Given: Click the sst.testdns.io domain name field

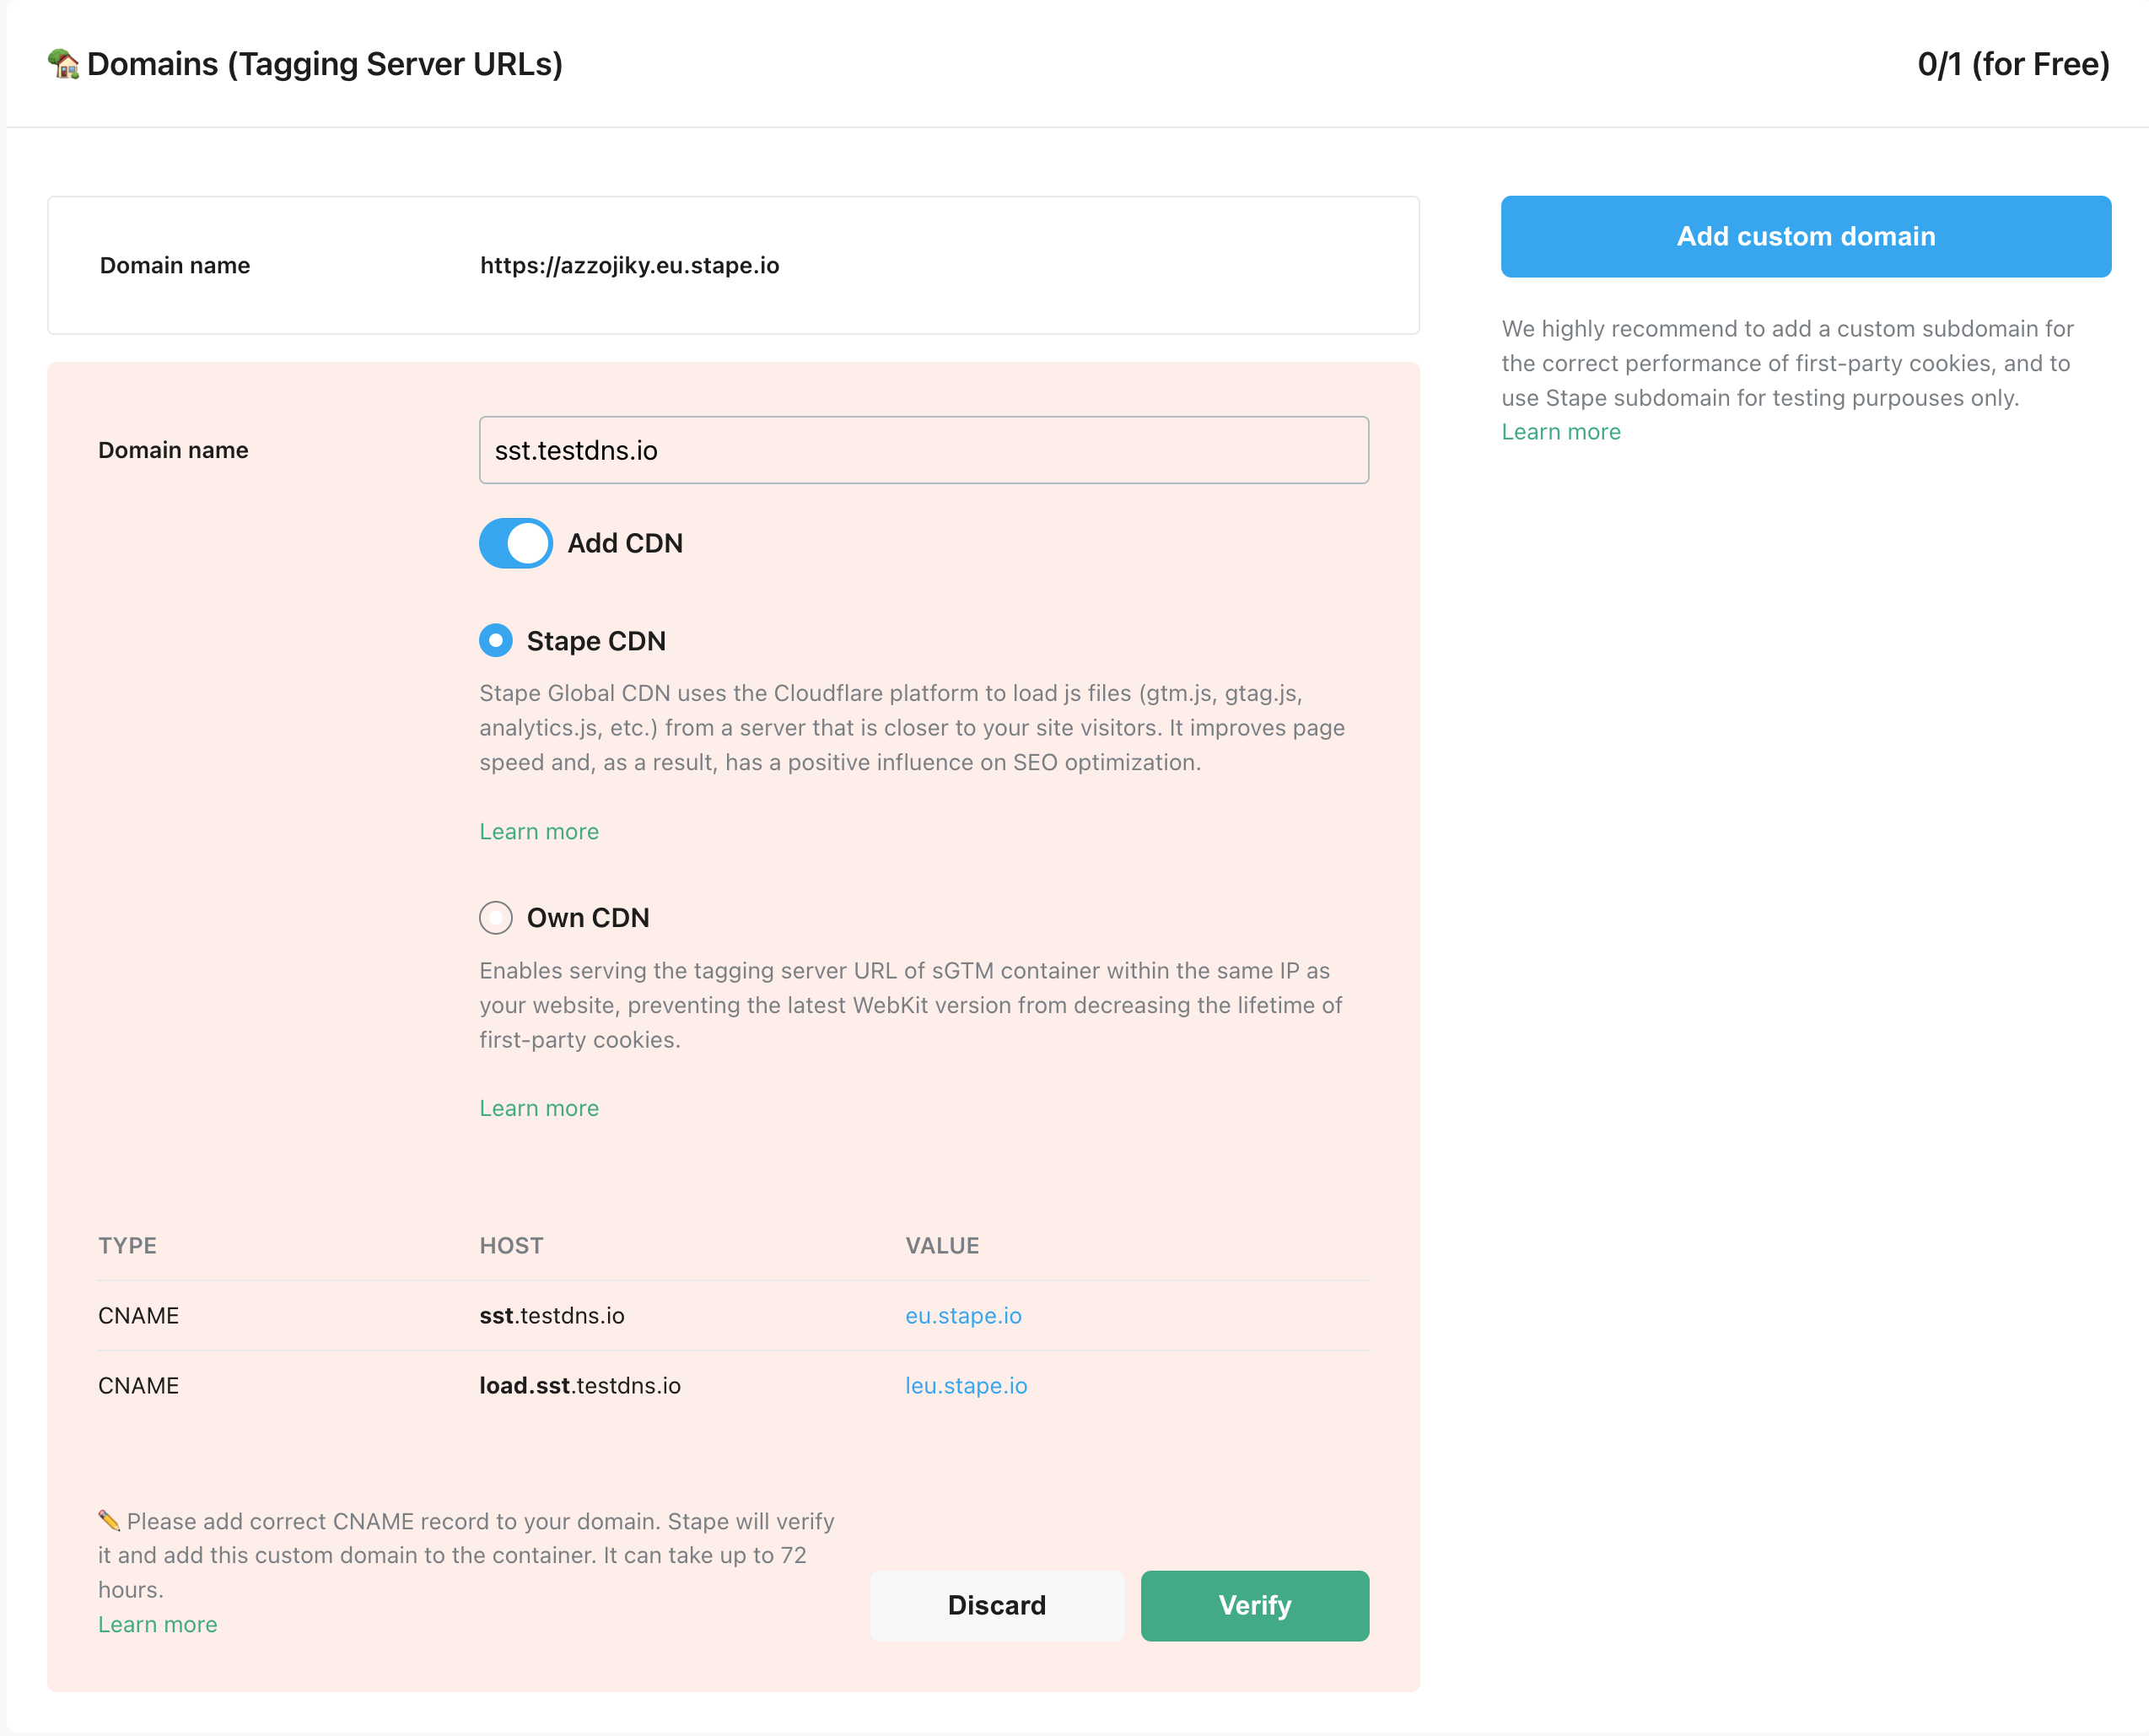Looking at the screenshot, I should 923,450.
